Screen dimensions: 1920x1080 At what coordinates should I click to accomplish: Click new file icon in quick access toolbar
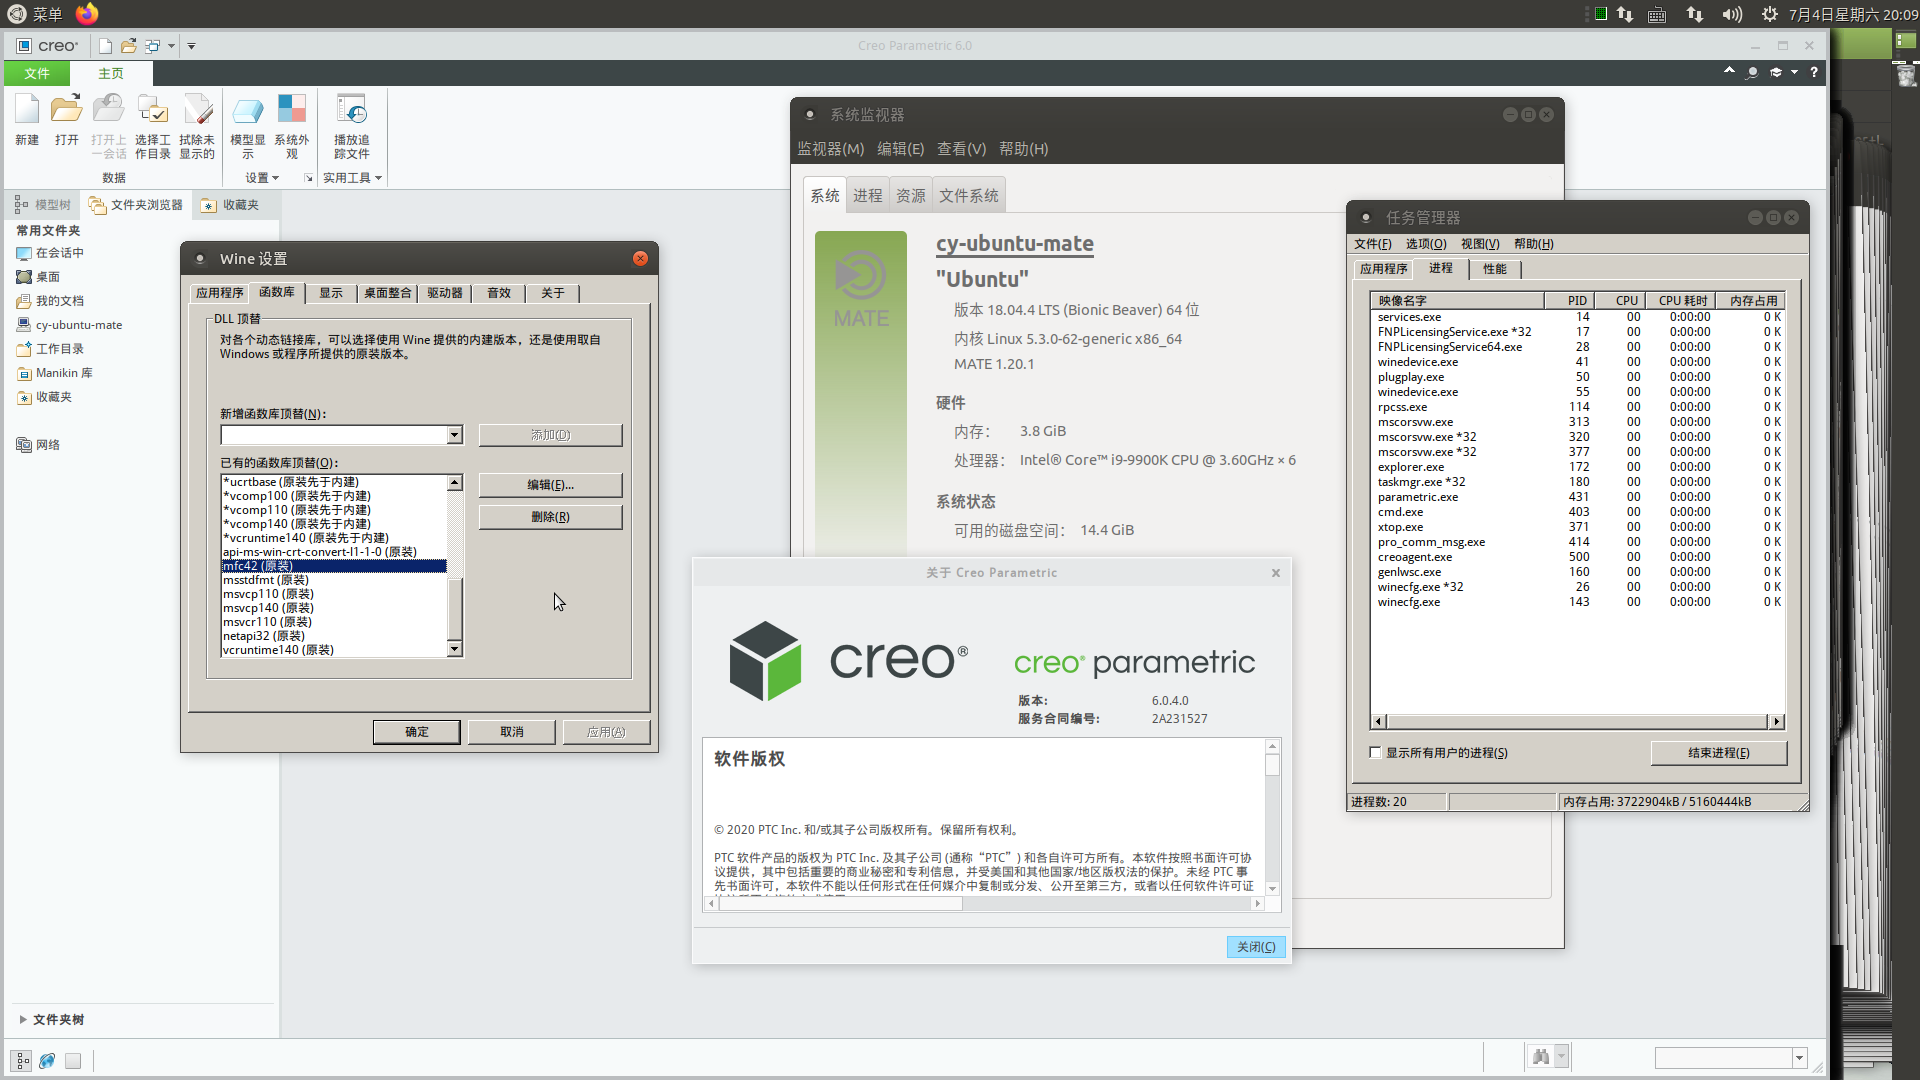click(x=105, y=46)
